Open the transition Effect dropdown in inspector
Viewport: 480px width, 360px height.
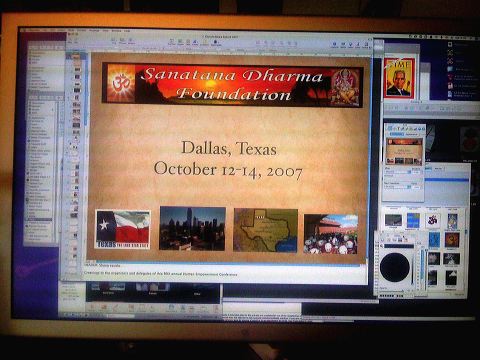(x=398, y=172)
